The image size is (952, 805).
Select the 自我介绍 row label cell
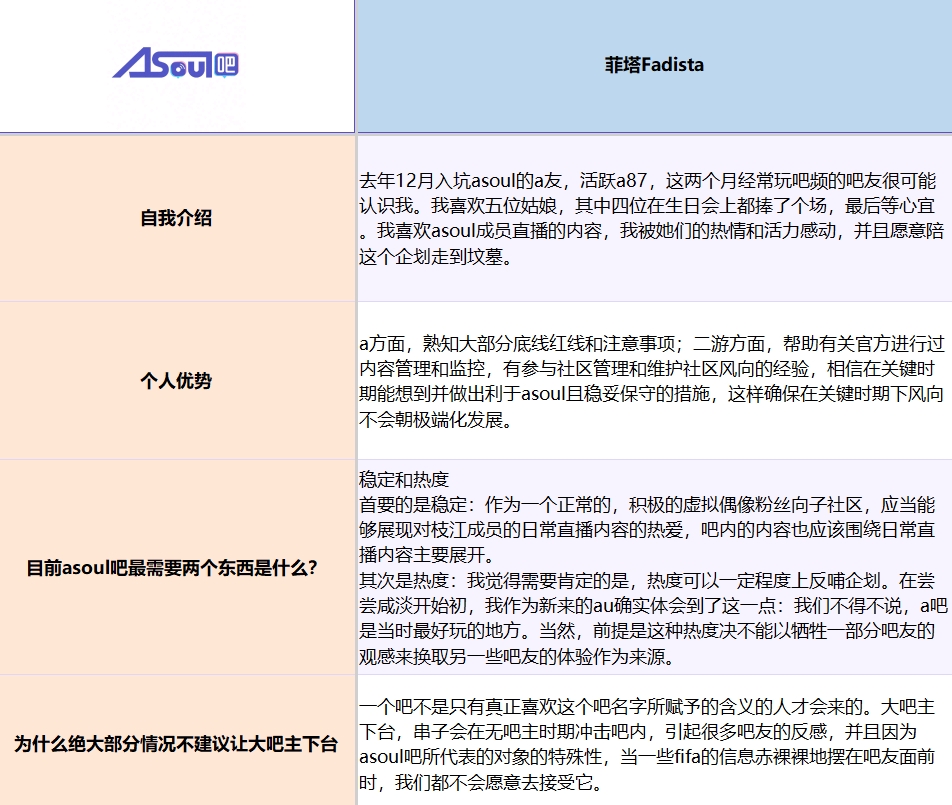(x=177, y=218)
